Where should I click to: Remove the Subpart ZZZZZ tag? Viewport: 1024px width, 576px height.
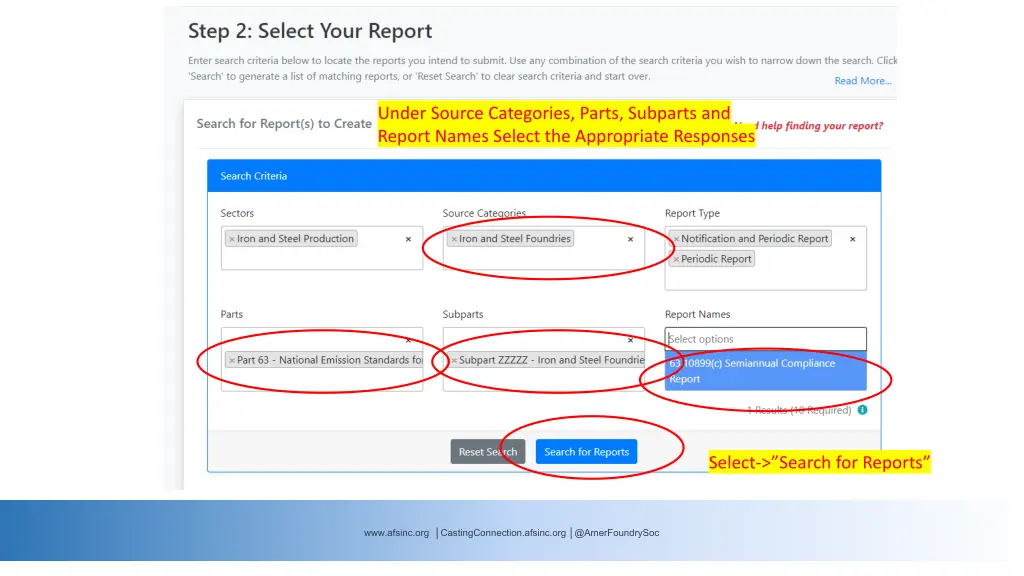[x=454, y=360]
